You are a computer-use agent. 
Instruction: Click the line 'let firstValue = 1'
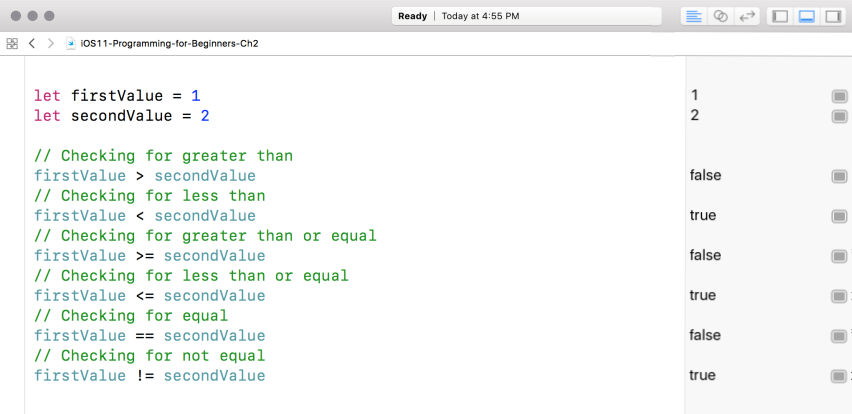(117, 96)
